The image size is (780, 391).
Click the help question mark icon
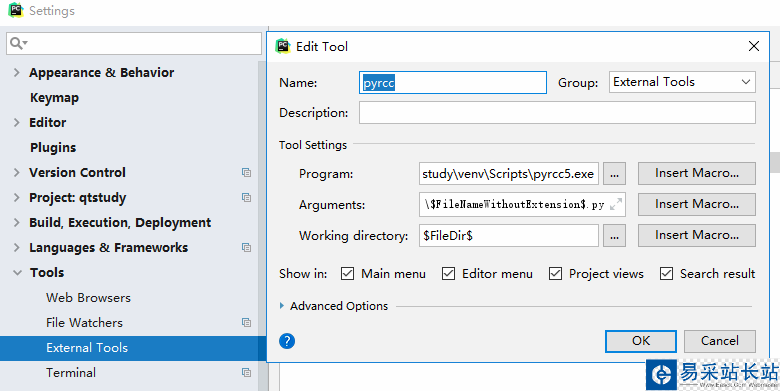287,341
